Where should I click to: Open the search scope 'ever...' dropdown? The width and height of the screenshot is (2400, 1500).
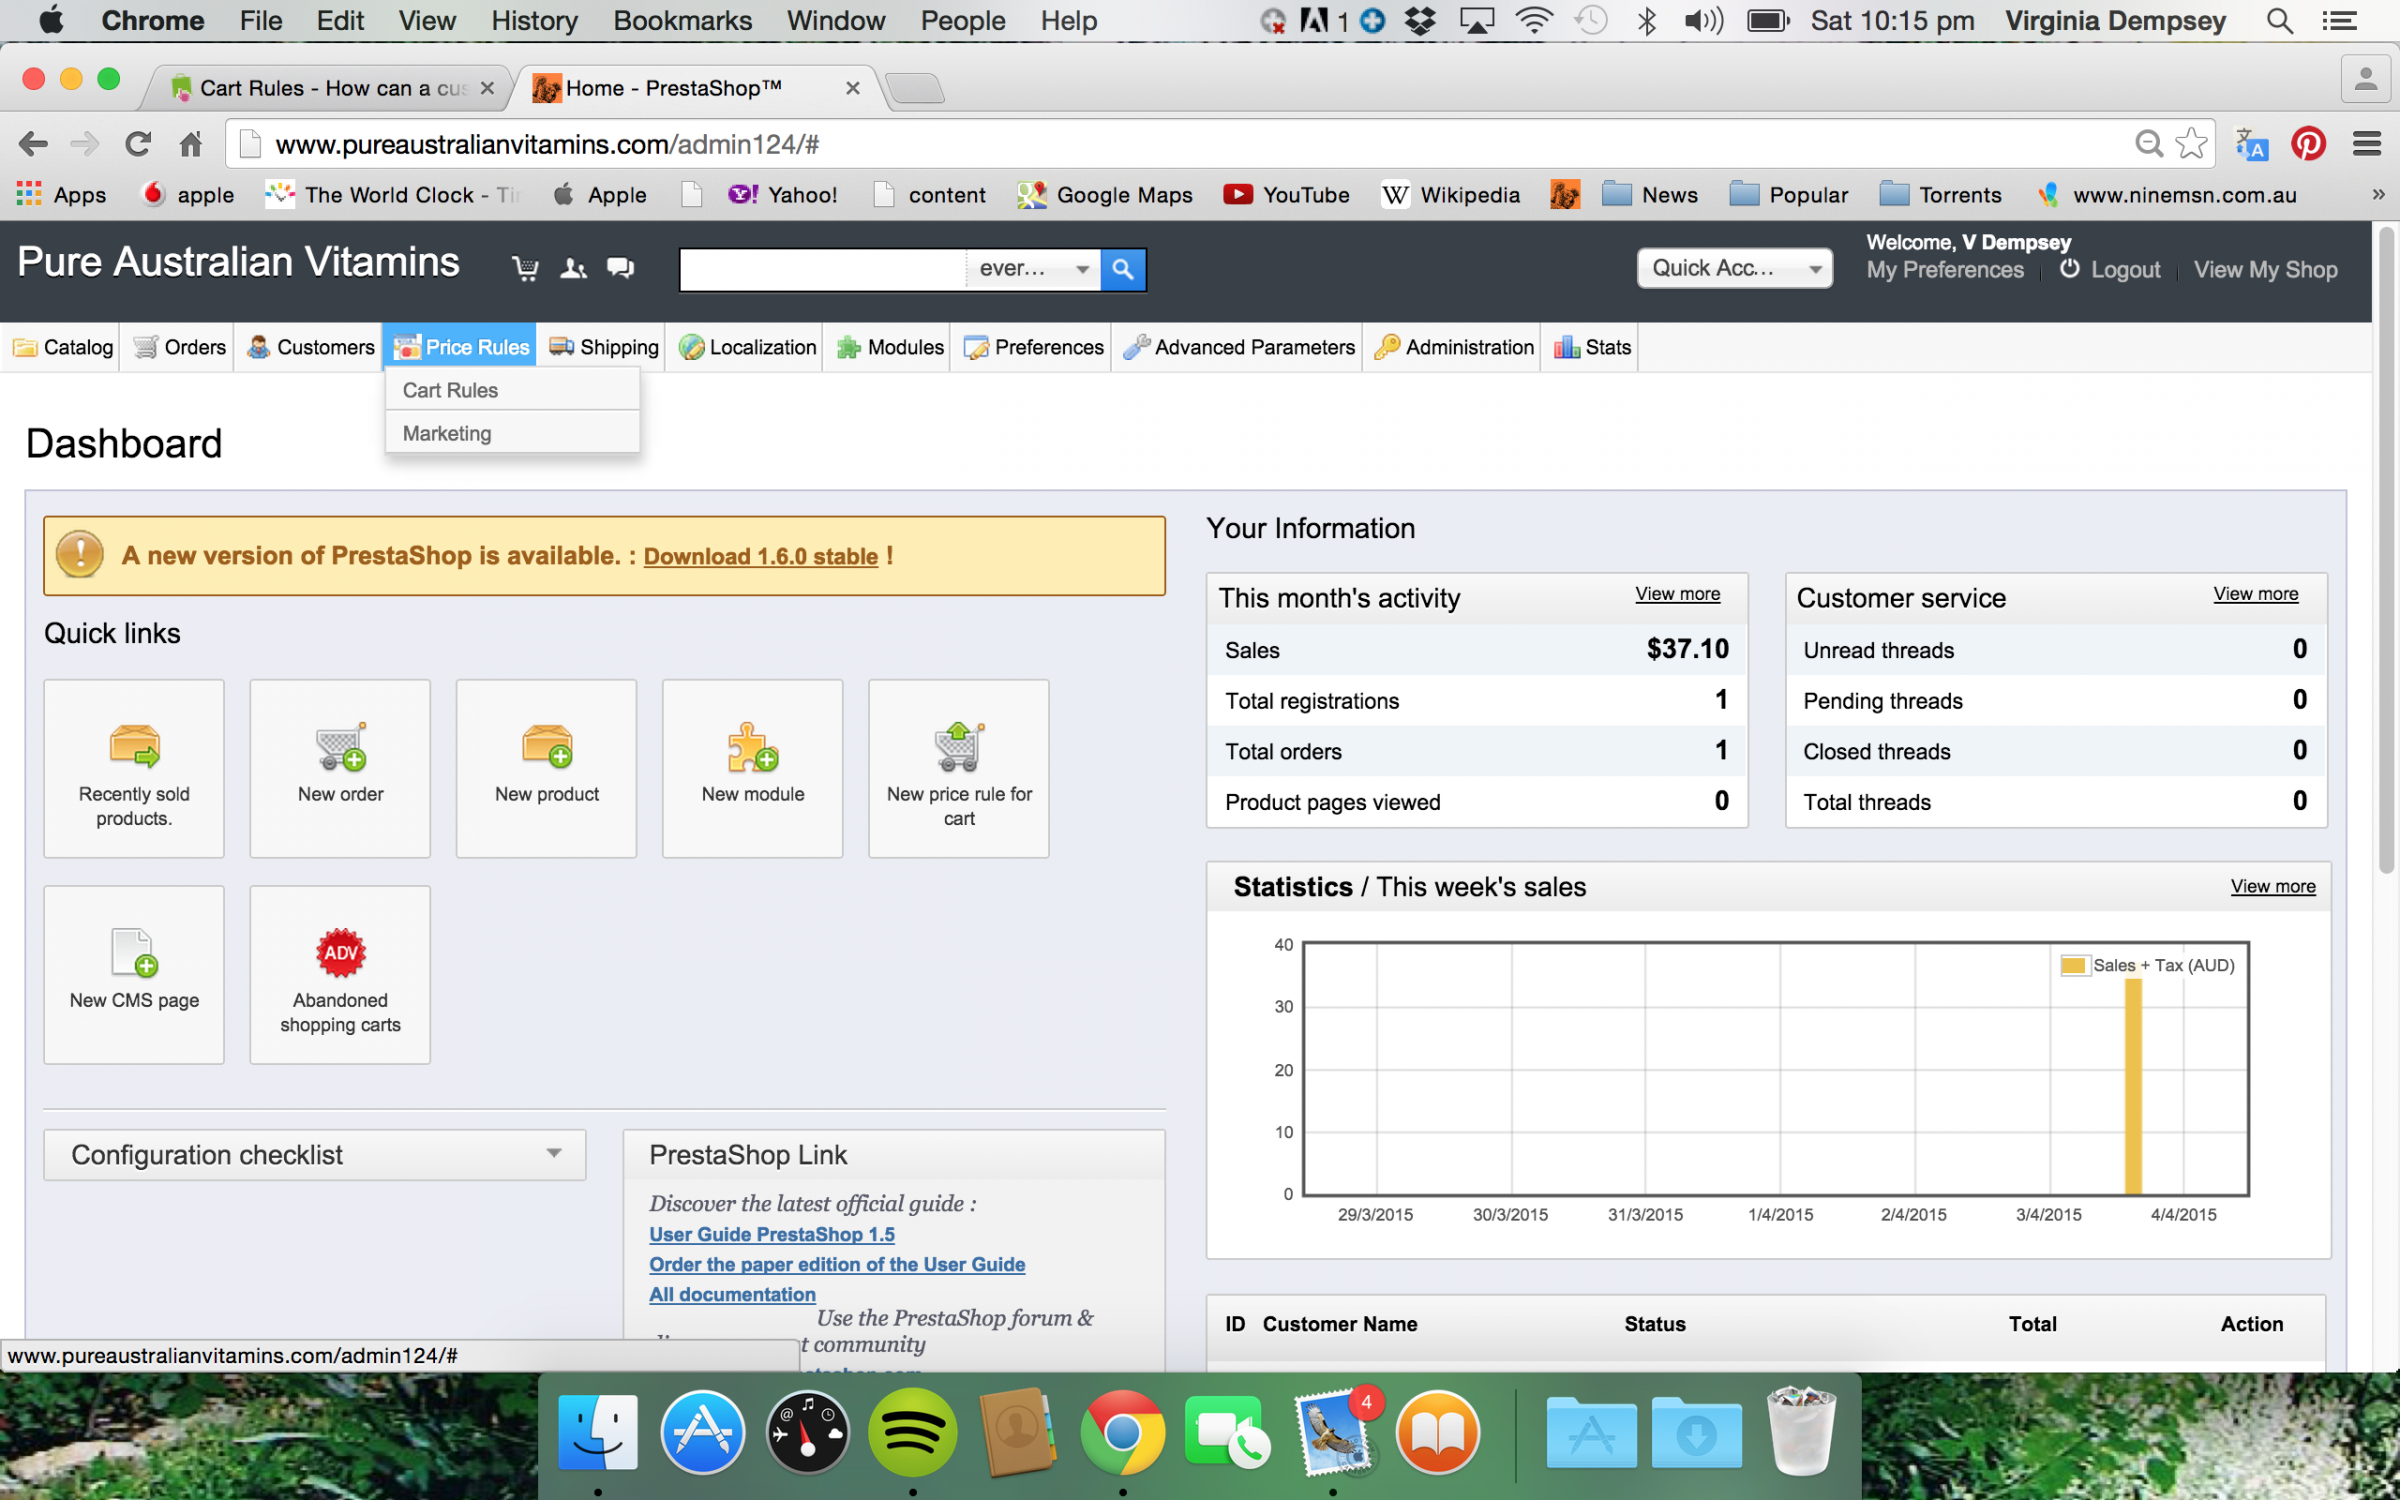(x=1033, y=268)
